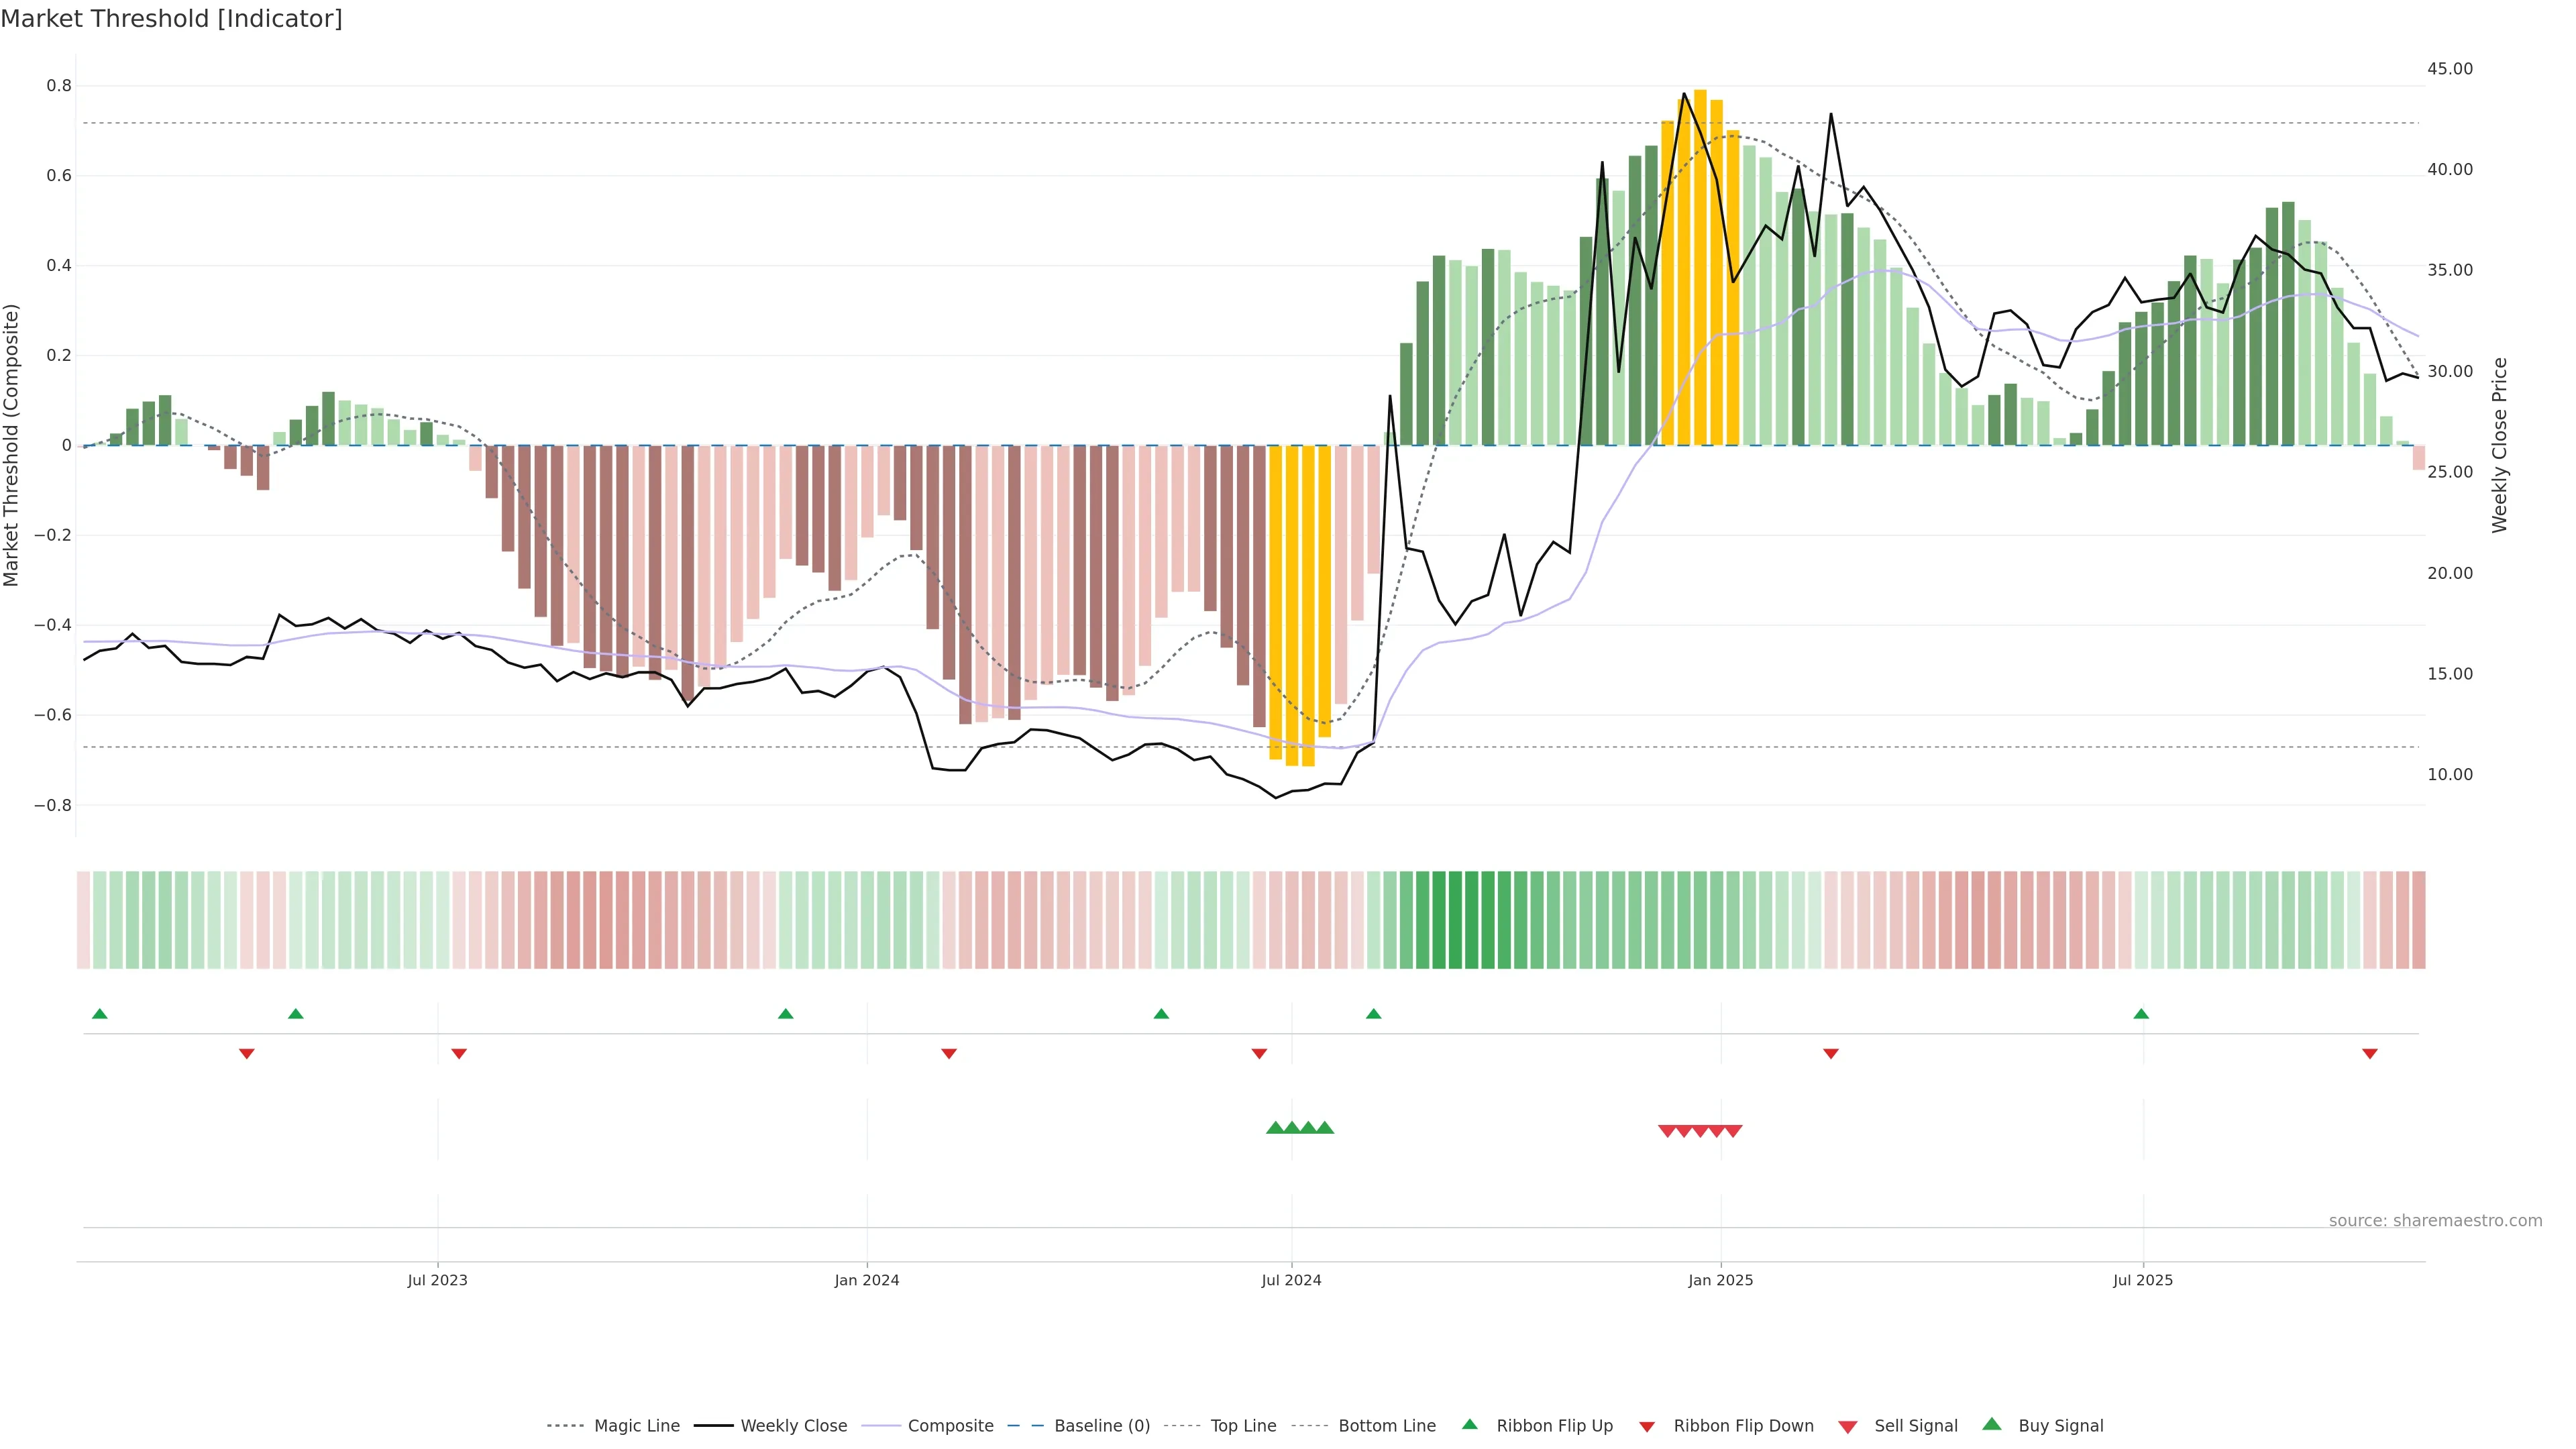The image size is (2576, 1449).
Task: Click the last red sell signal marker
Action: 1733,1131
